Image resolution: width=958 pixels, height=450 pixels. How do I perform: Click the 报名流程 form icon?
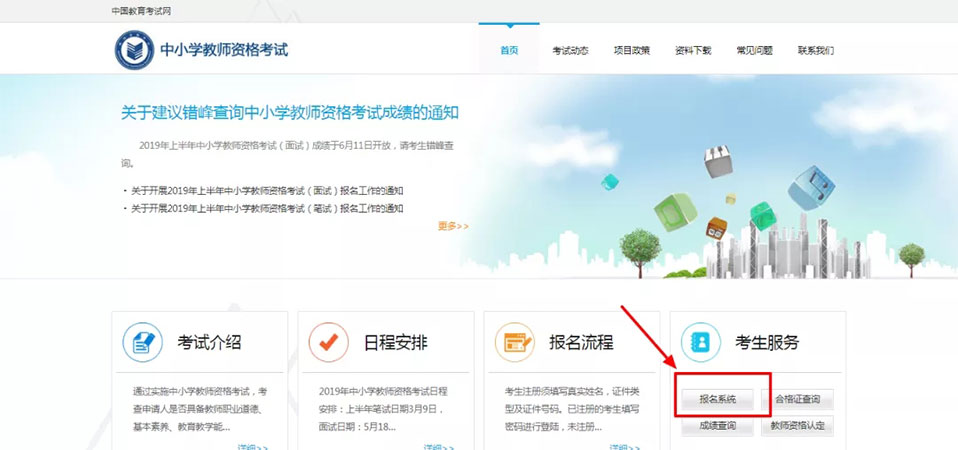[x=514, y=343]
